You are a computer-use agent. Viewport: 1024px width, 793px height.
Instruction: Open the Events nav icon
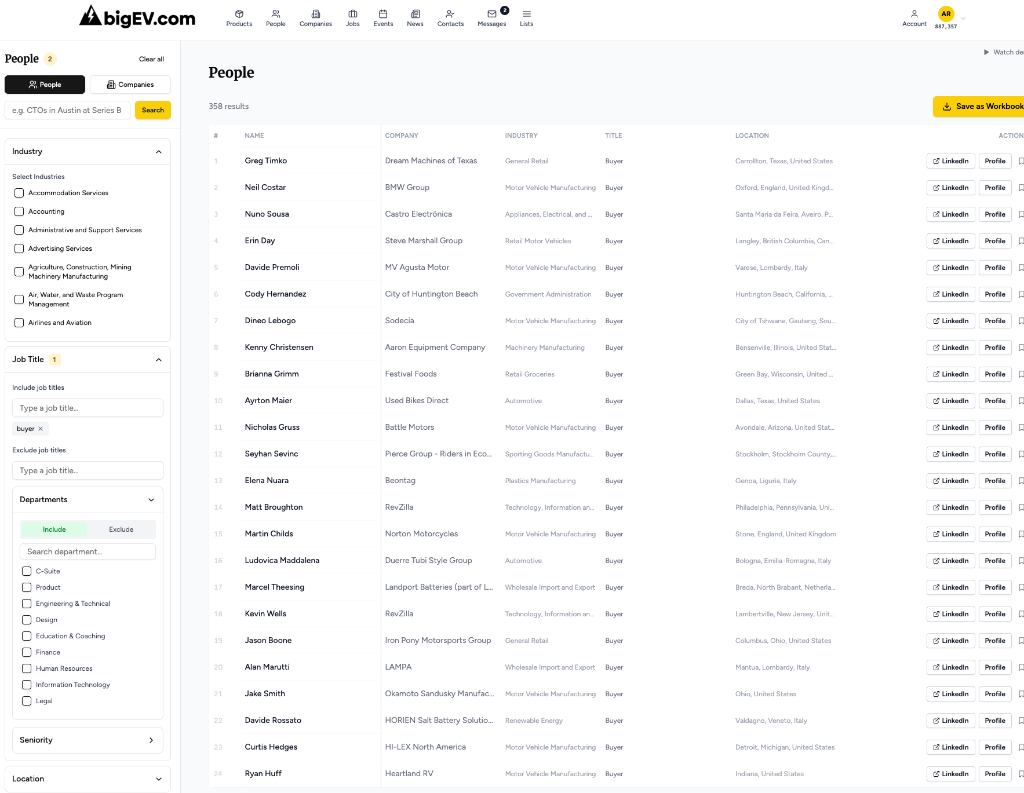click(x=383, y=14)
